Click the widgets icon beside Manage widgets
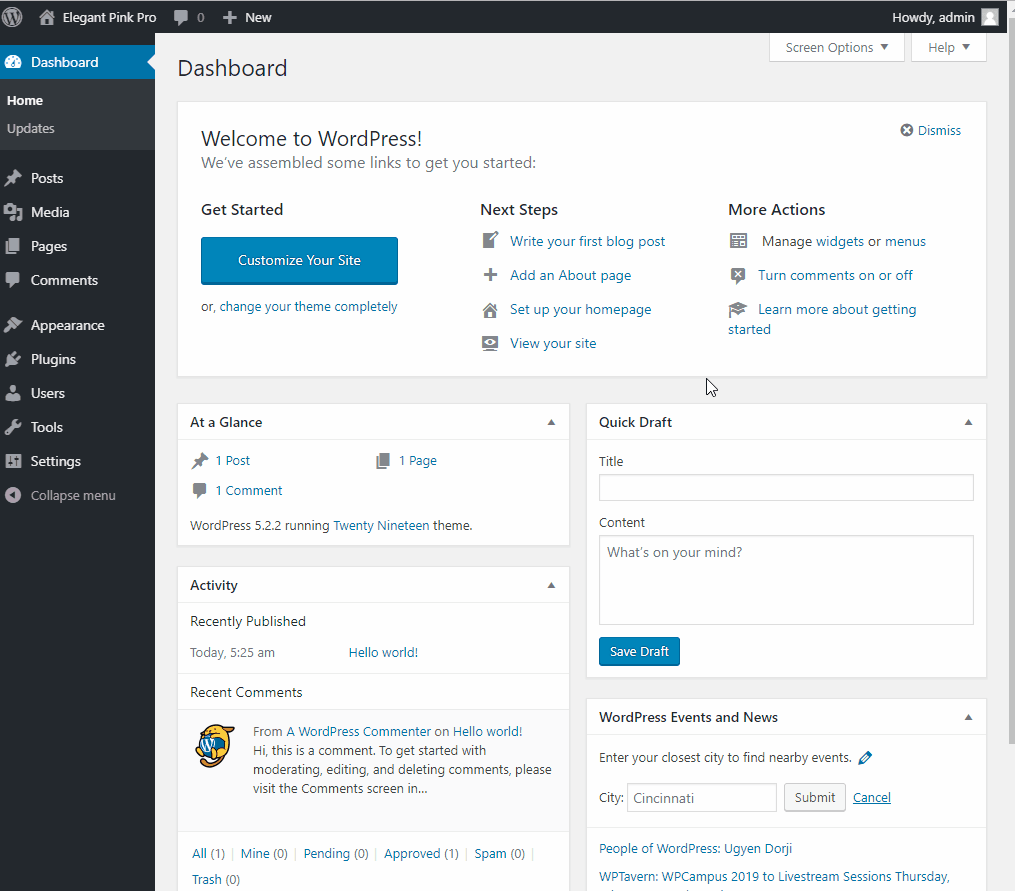 coord(738,241)
